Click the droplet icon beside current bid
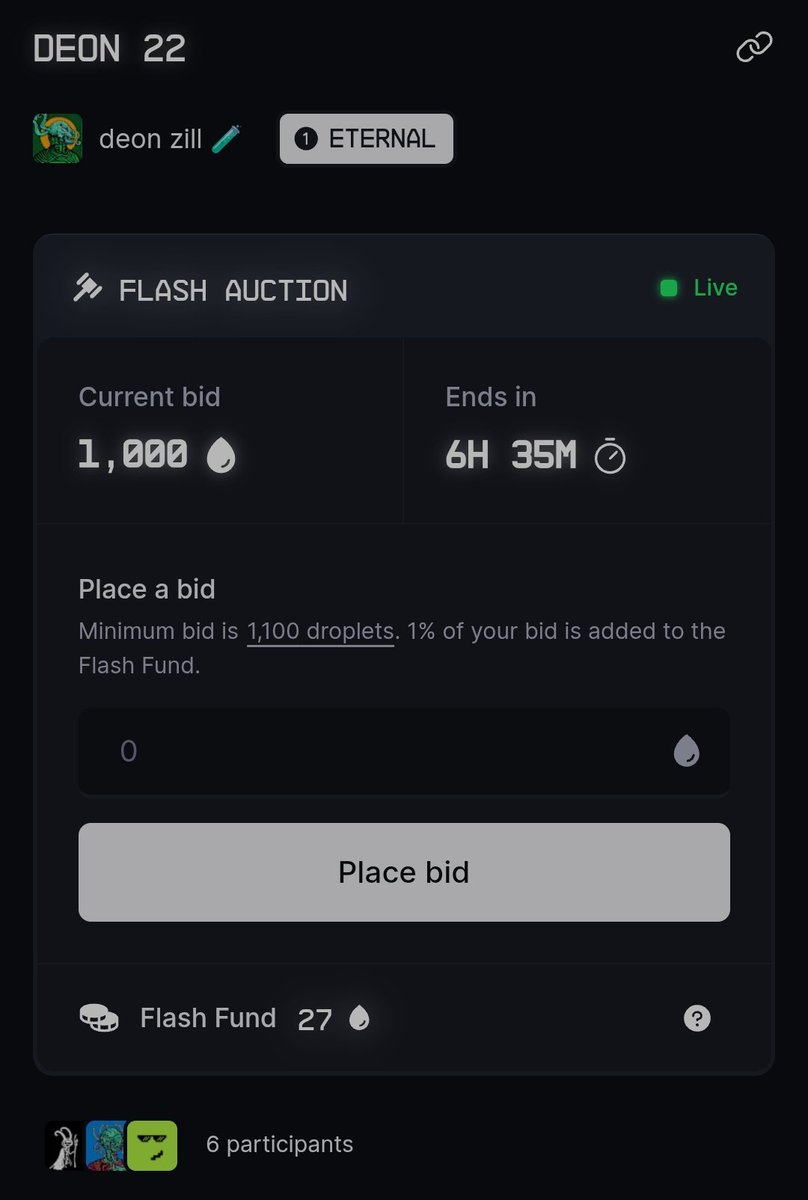The height and width of the screenshot is (1200, 808). (220, 457)
